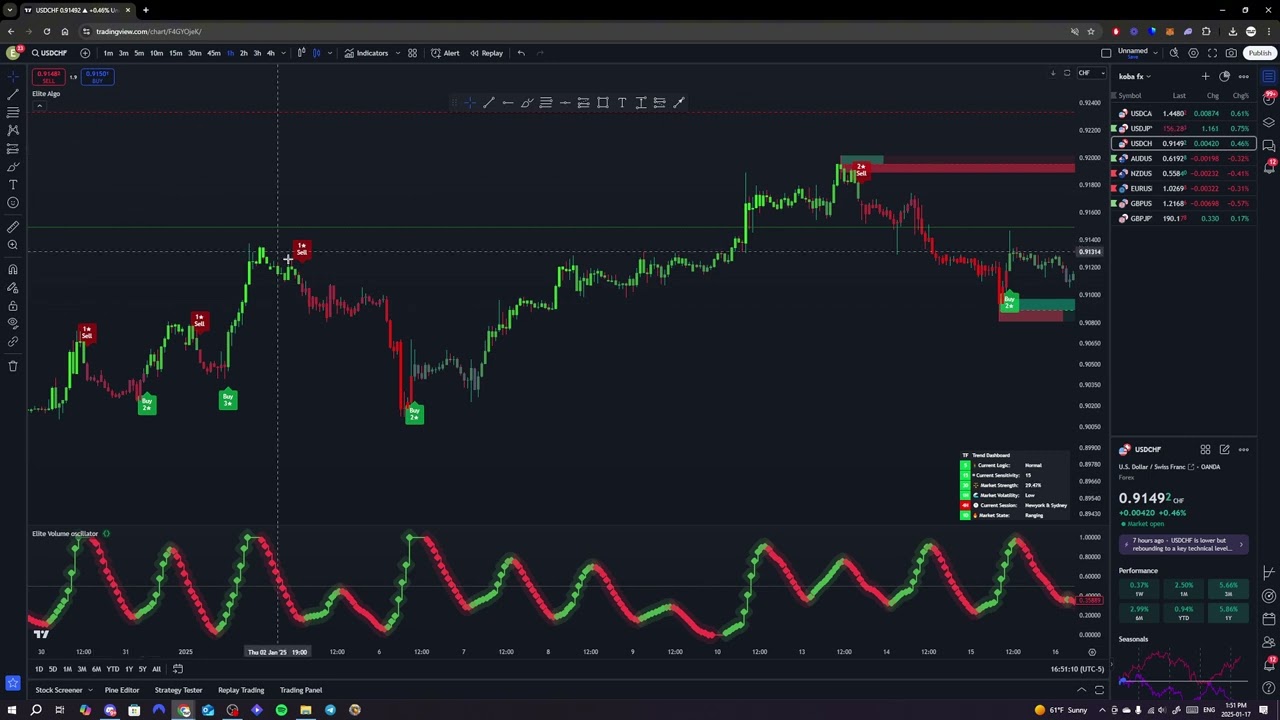Open Spotify from the Windows taskbar

(x=281, y=710)
